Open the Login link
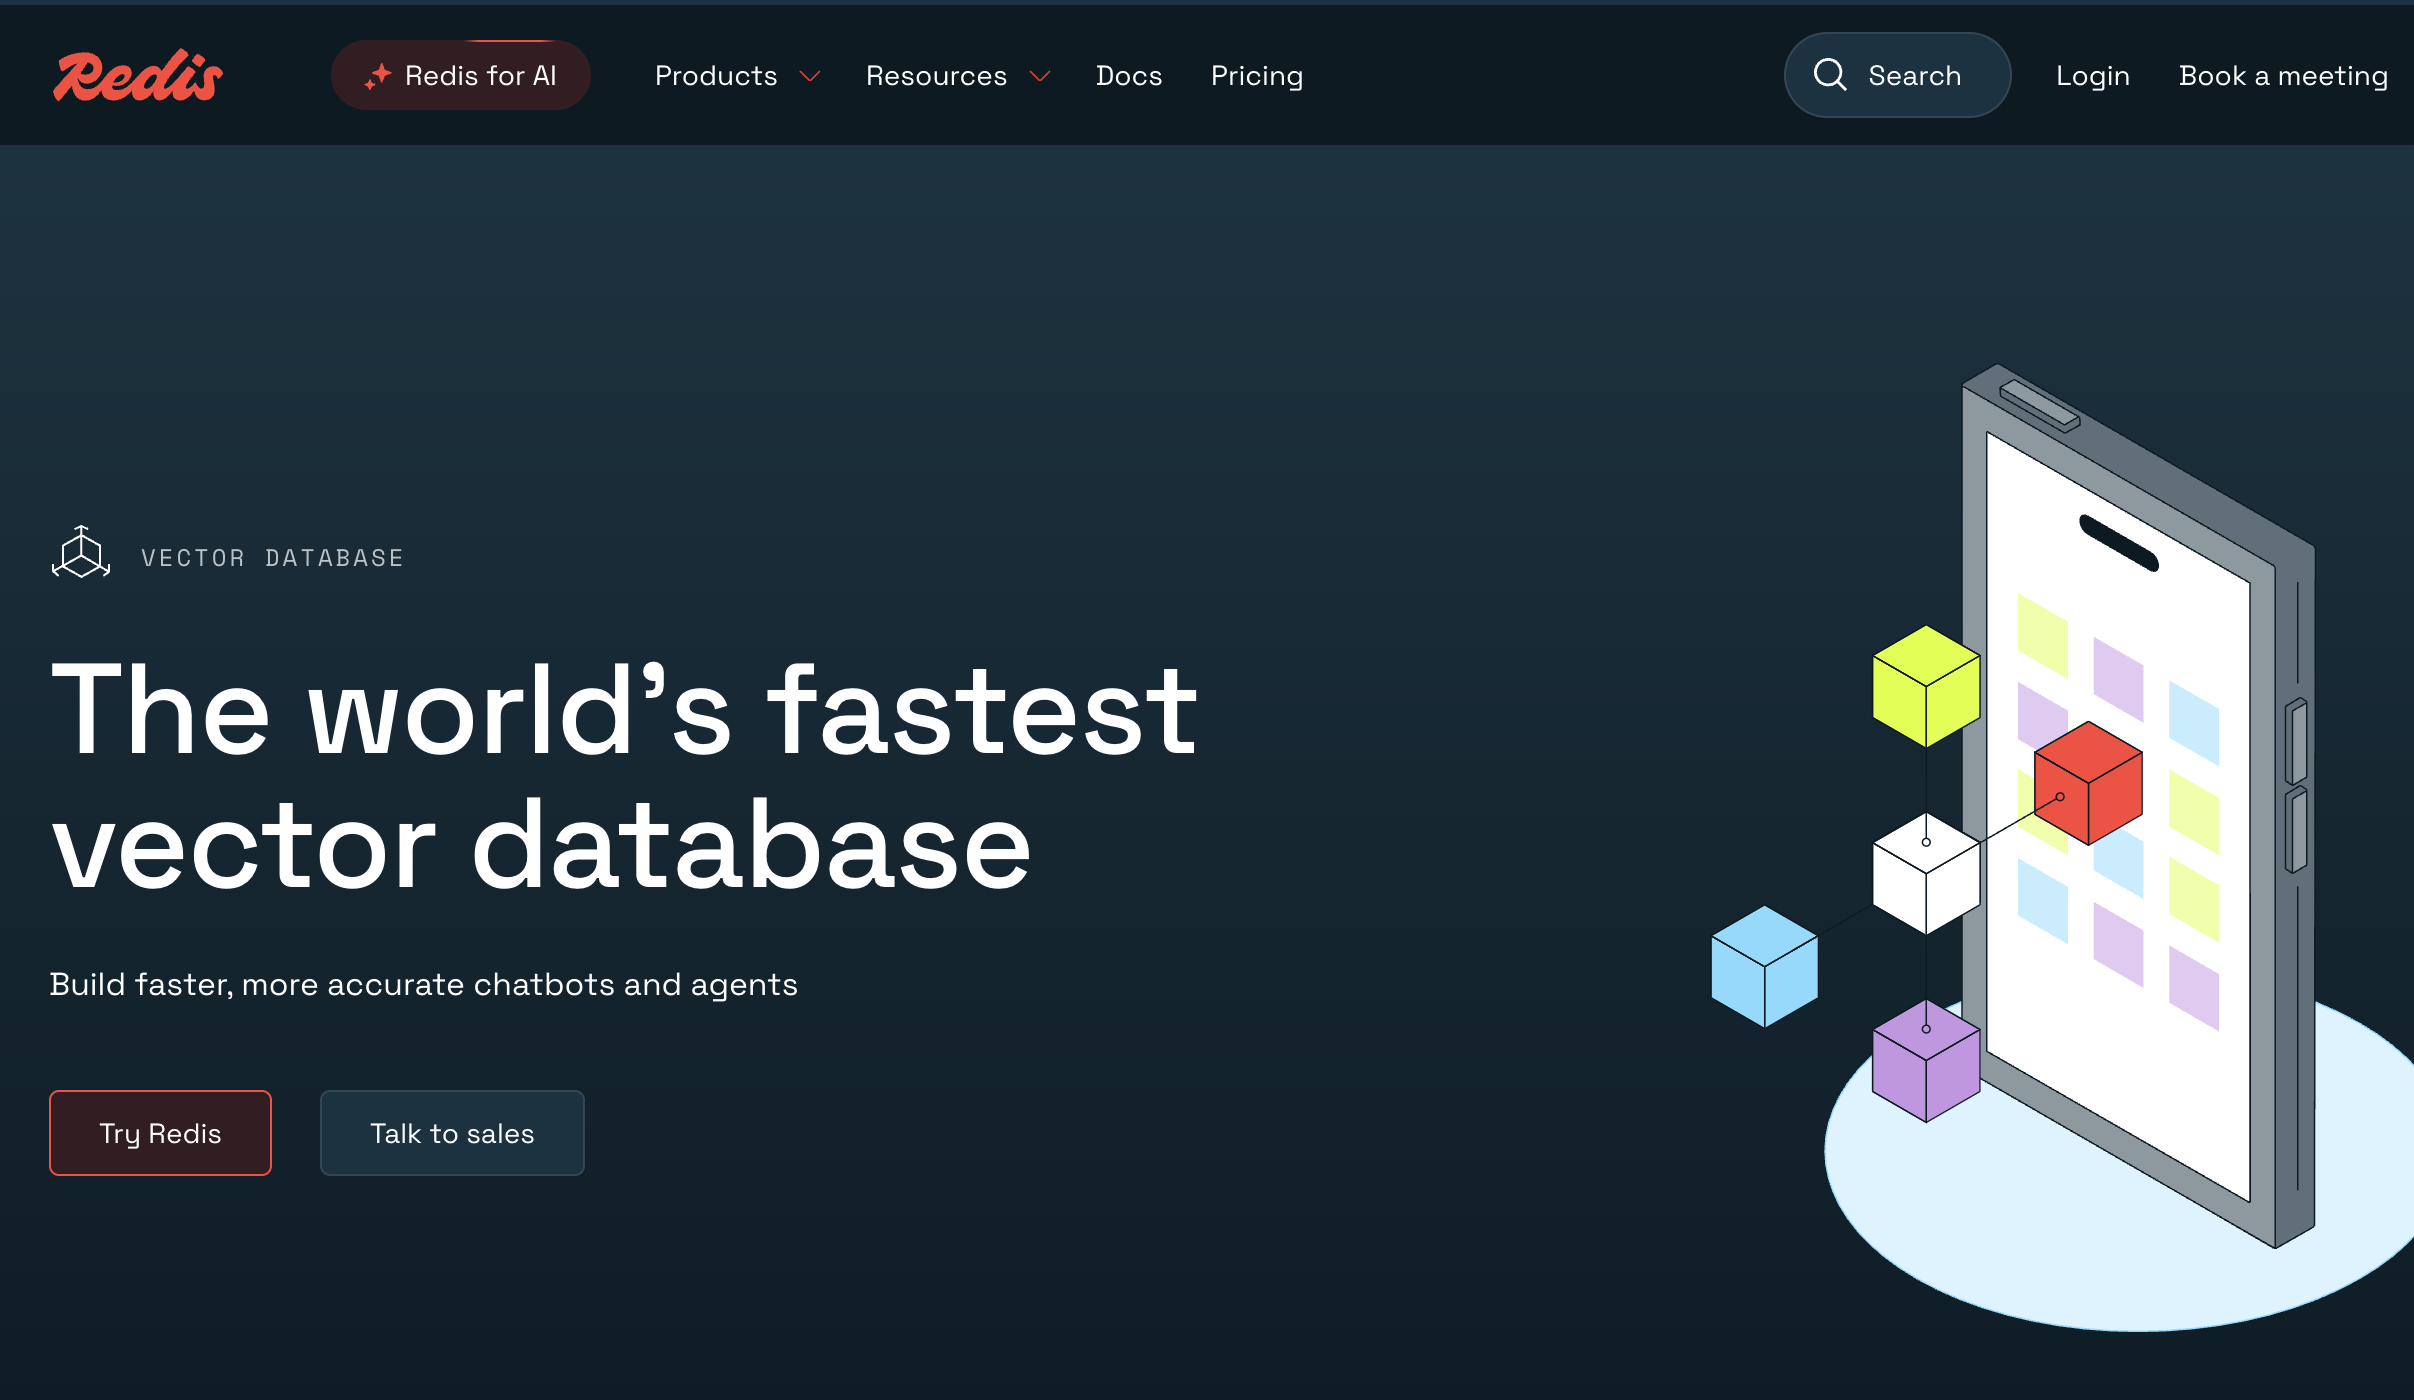Screen dimensions: 2414x1400 tap(2092, 76)
